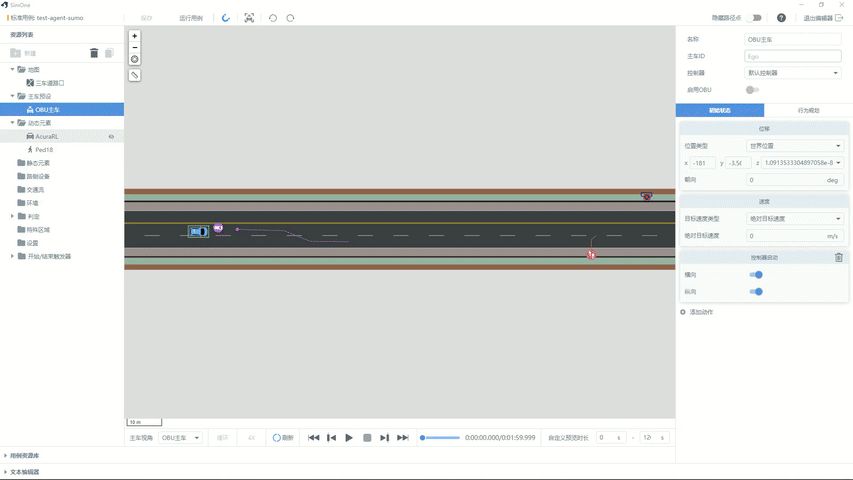Open the 位置类型 dropdown
Viewport: 853px width, 480px height.
pyautogui.click(x=794, y=146)
